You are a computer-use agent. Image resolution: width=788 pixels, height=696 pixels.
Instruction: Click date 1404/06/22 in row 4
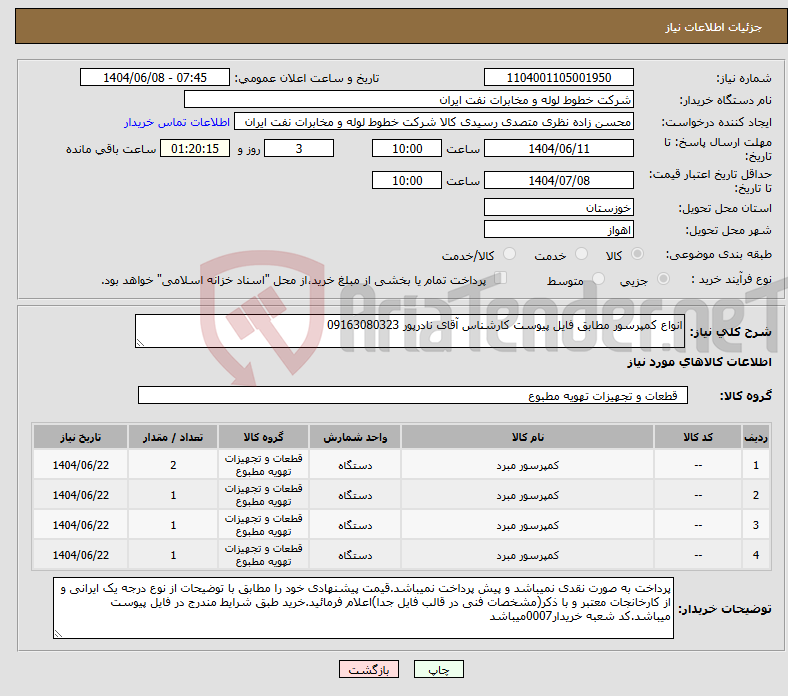(x=80, y=555)
